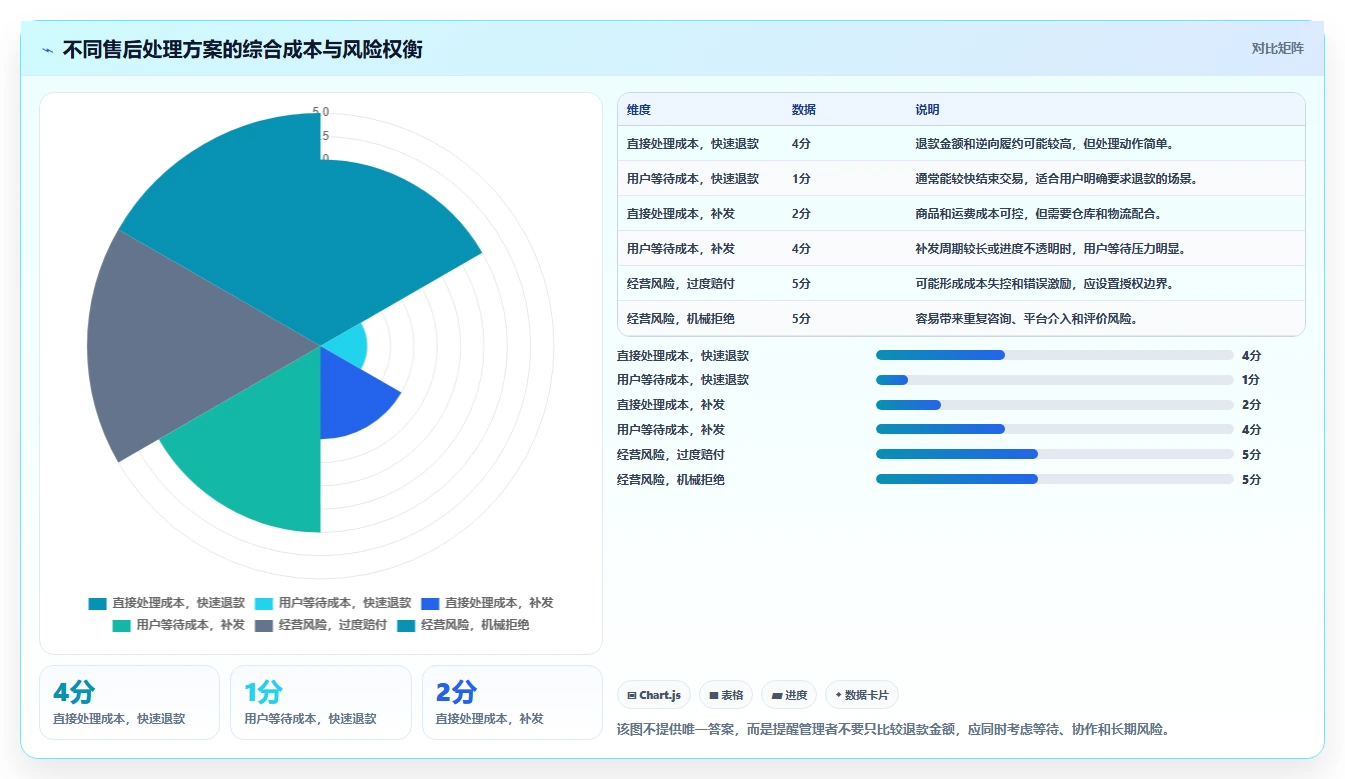Image resolution: width=1345 pixels, height=779 pixels.
Task: Click table row cell 用户等待成本，快速退款
Action: click(693, 179)
